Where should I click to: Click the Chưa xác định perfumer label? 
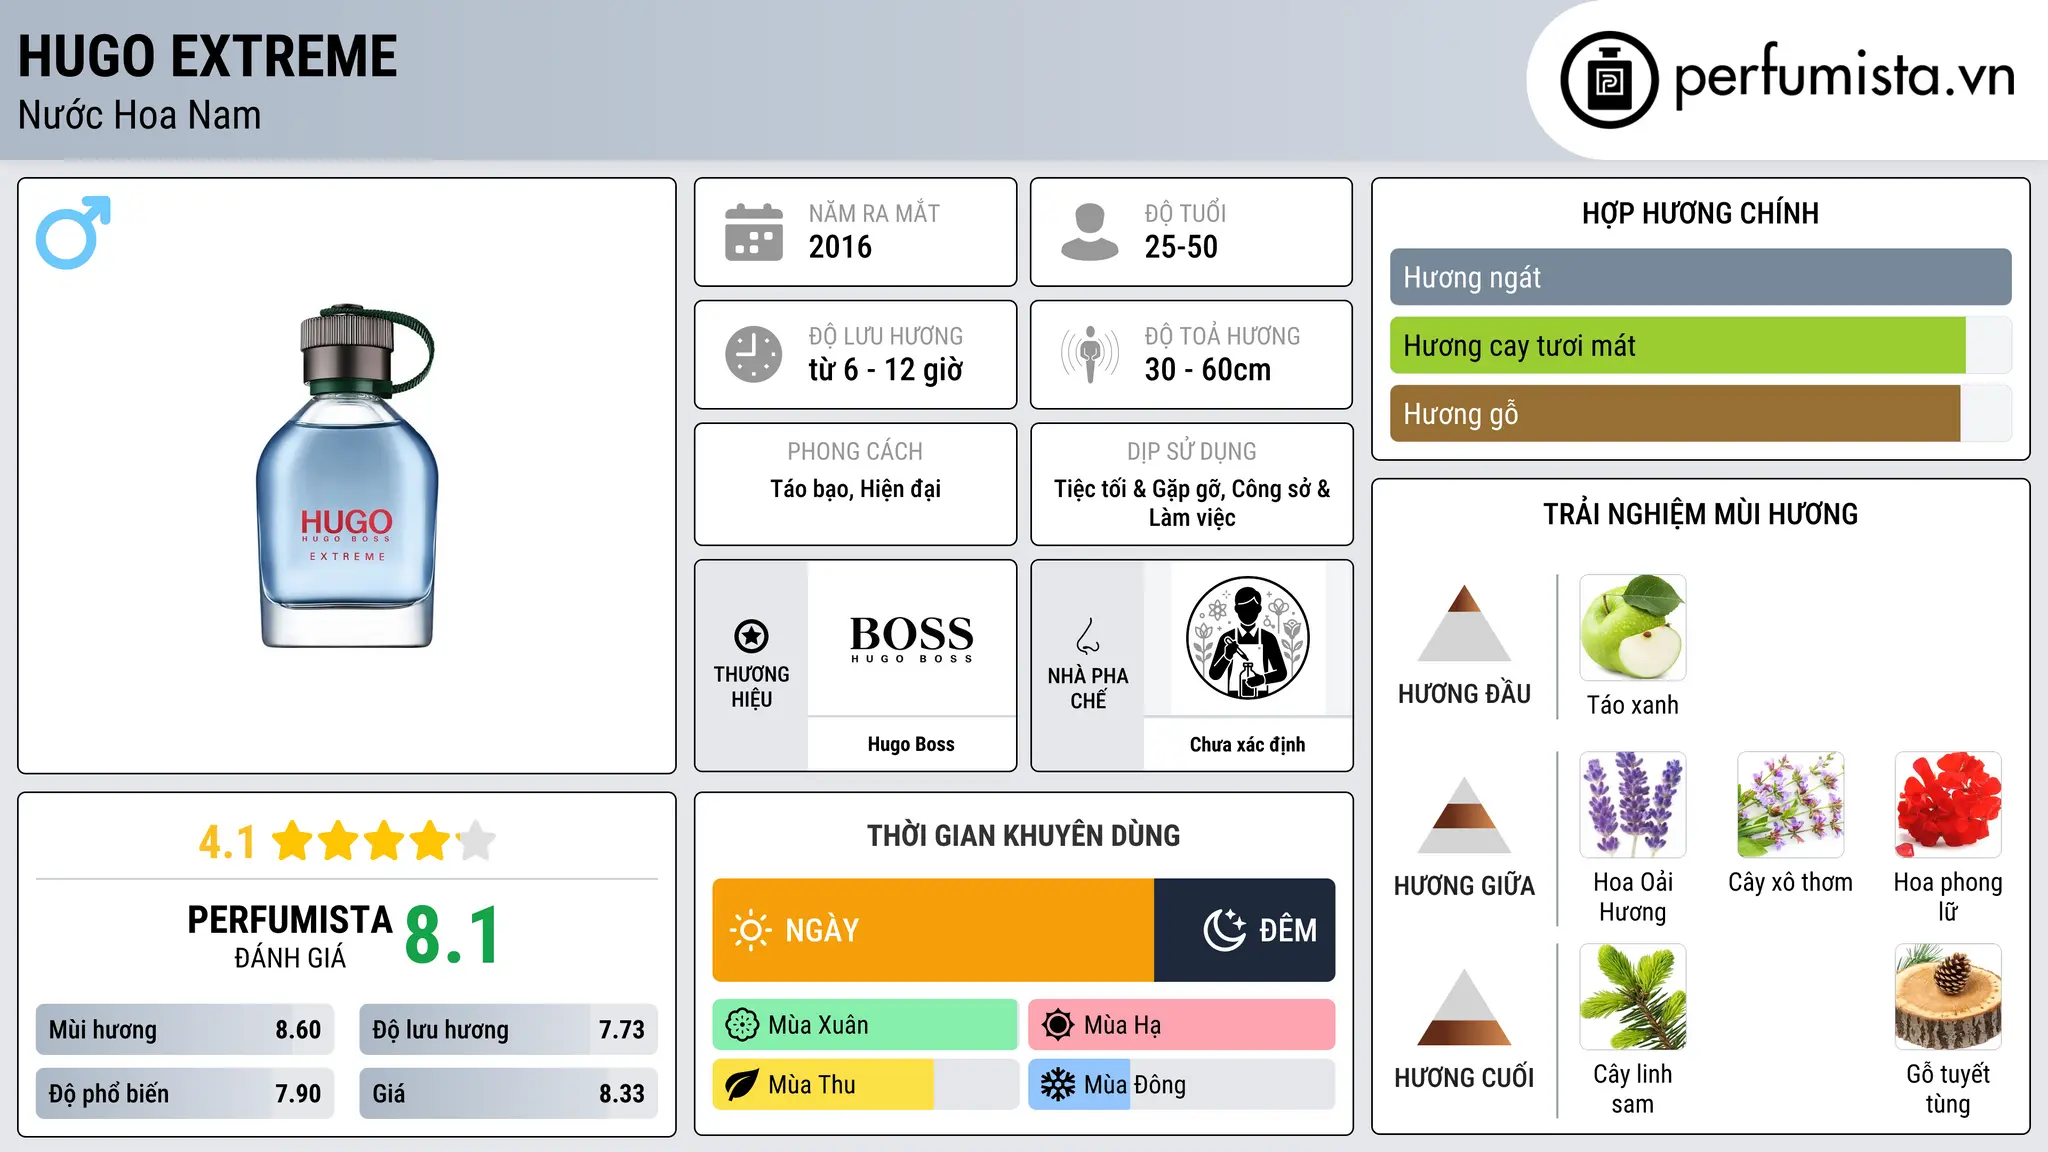point(1247,744)
